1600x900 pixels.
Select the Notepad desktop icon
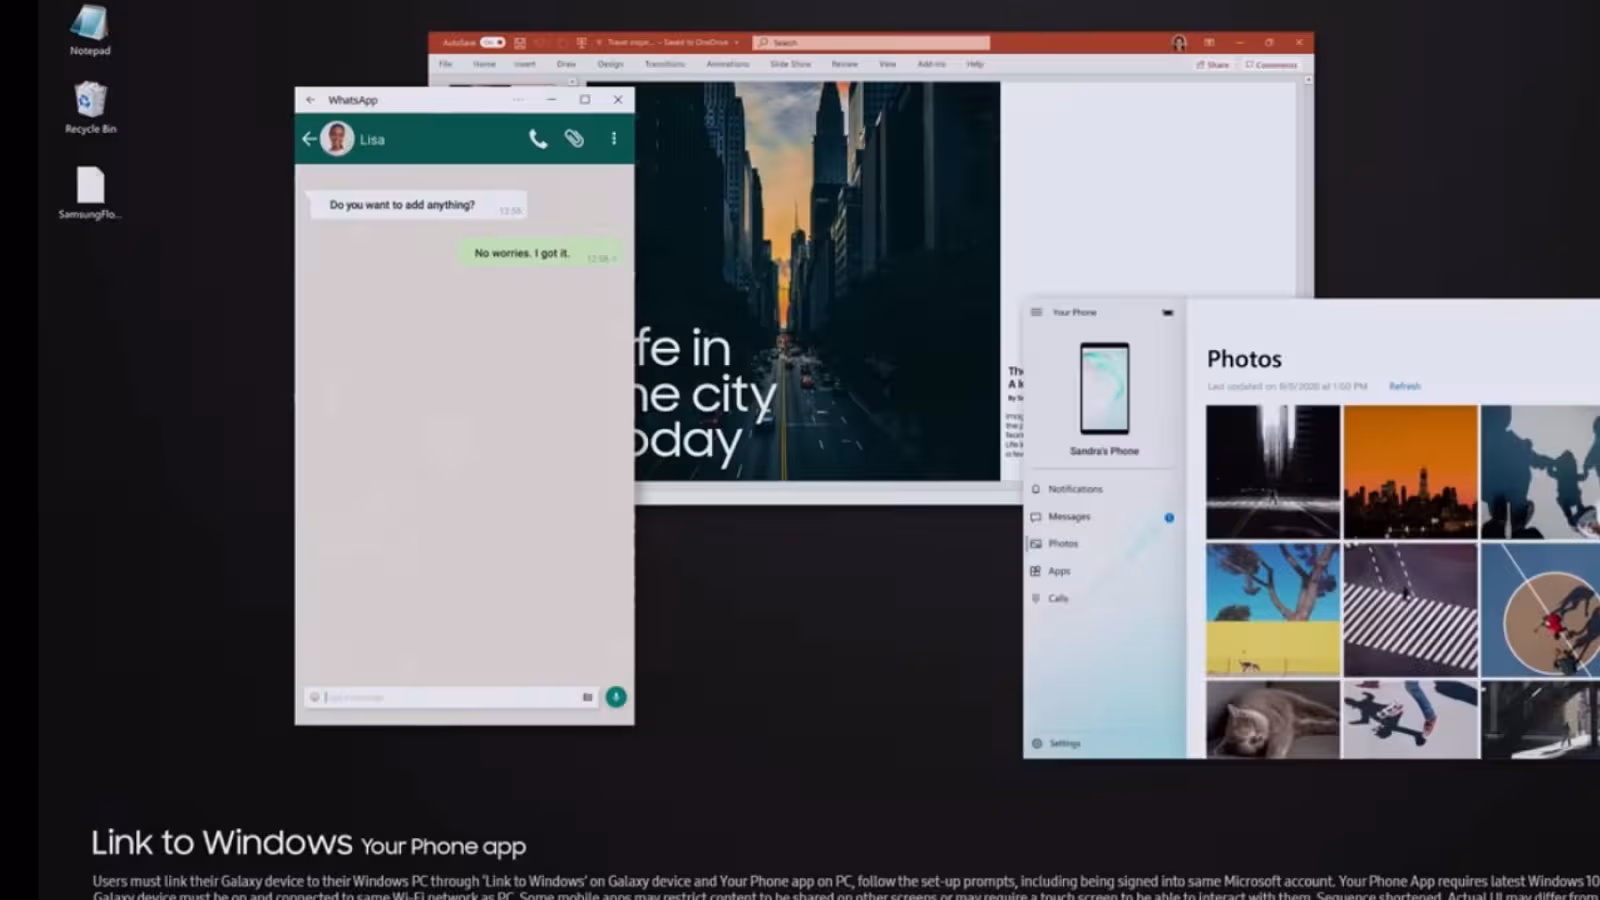click(x=90, y=30)
